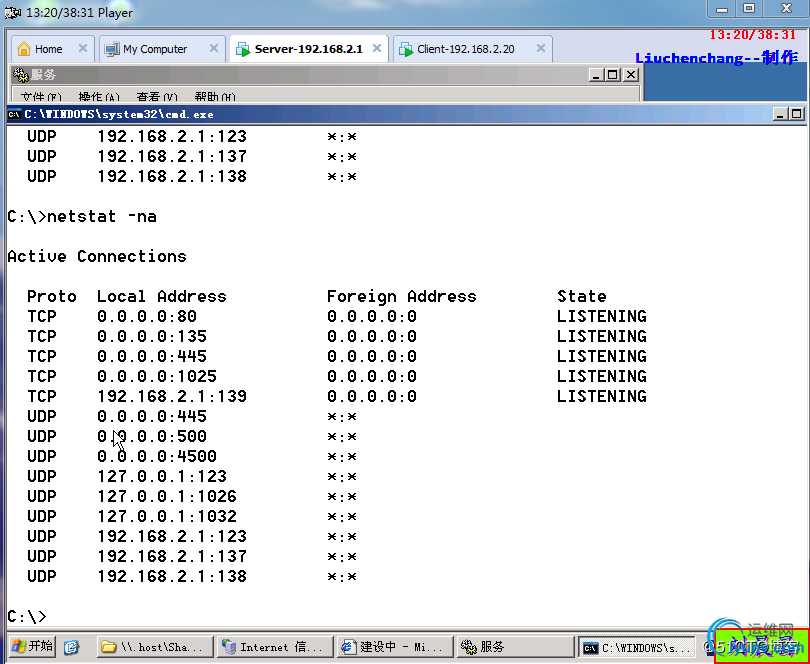Click the Client tab VM icon
Screen dimensions: 810x664
coord(406,50)
